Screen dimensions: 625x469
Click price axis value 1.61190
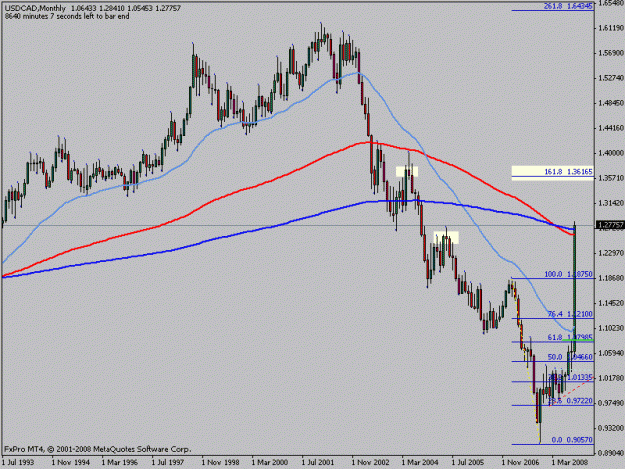(x=611, y=28)
